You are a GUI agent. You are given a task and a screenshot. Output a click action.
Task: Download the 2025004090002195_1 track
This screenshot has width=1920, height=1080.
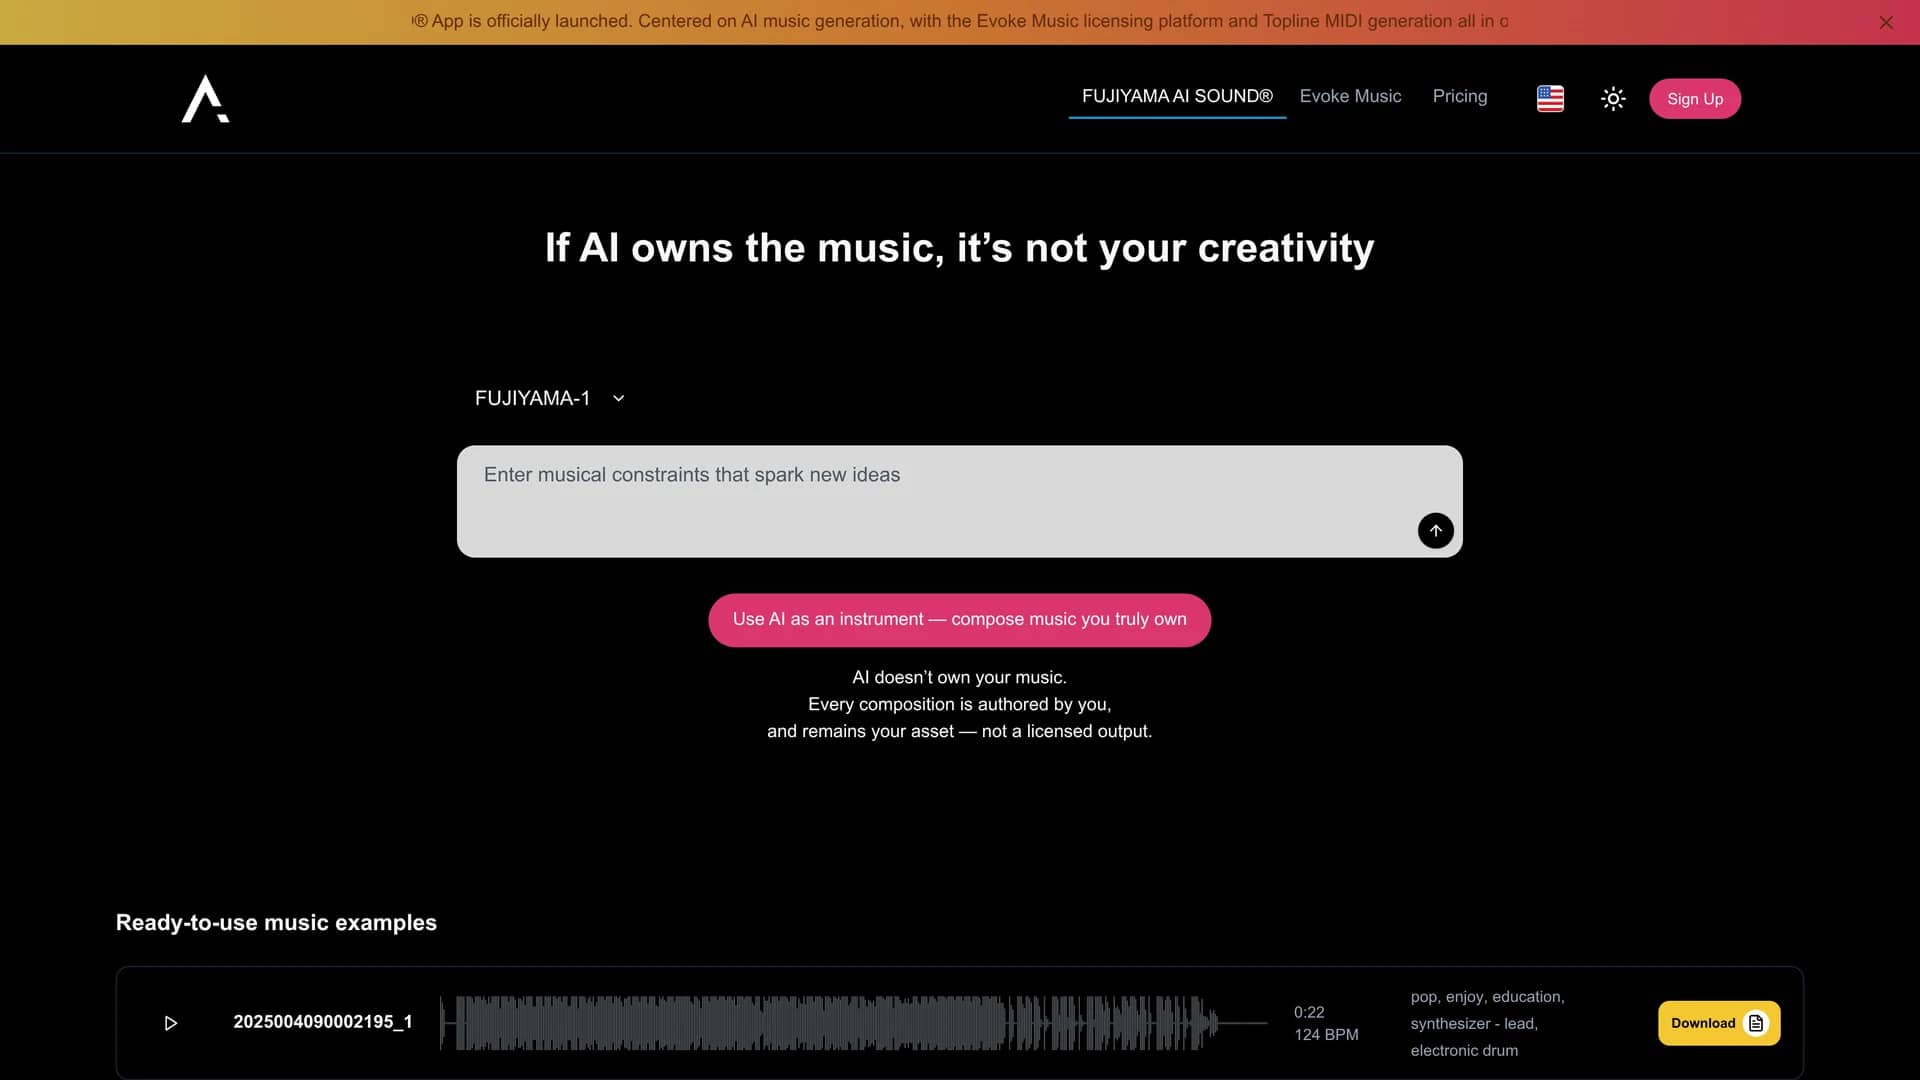[x=1719, y=1023]
